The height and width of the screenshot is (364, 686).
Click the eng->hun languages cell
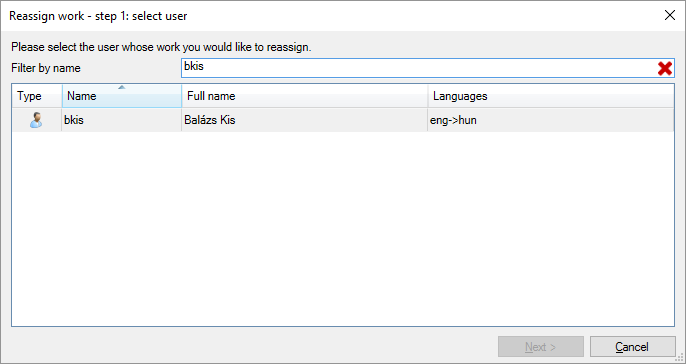pos(453,120)
